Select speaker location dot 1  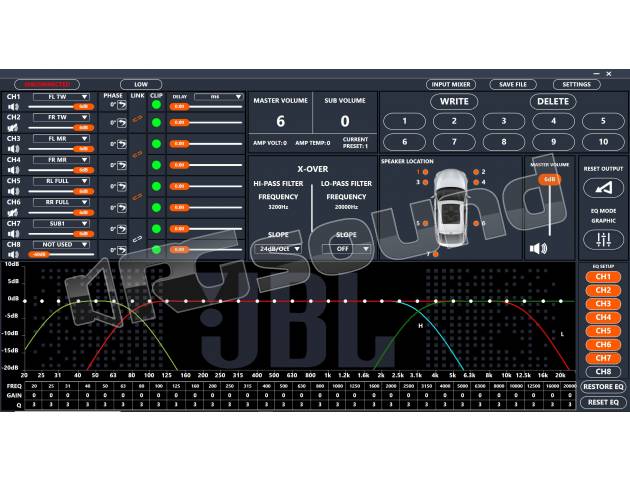coord(425,172)
